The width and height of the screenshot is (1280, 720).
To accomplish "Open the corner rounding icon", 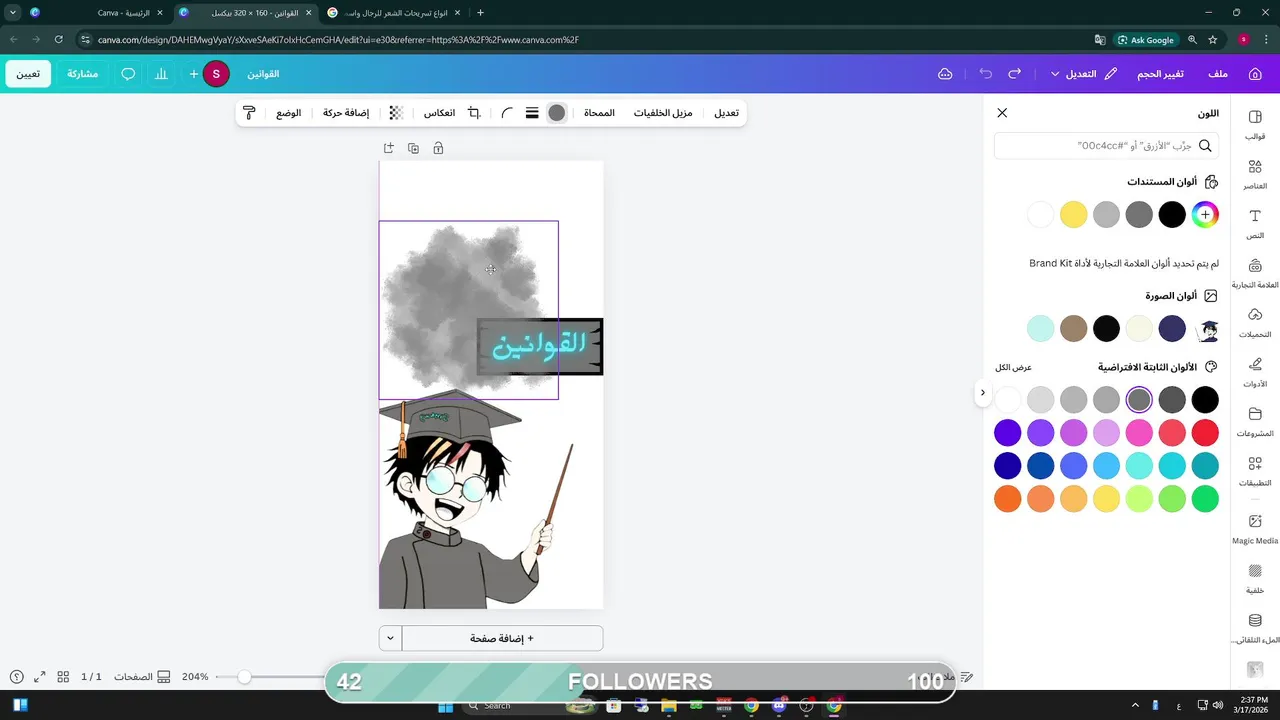I will tap(507, 113).
